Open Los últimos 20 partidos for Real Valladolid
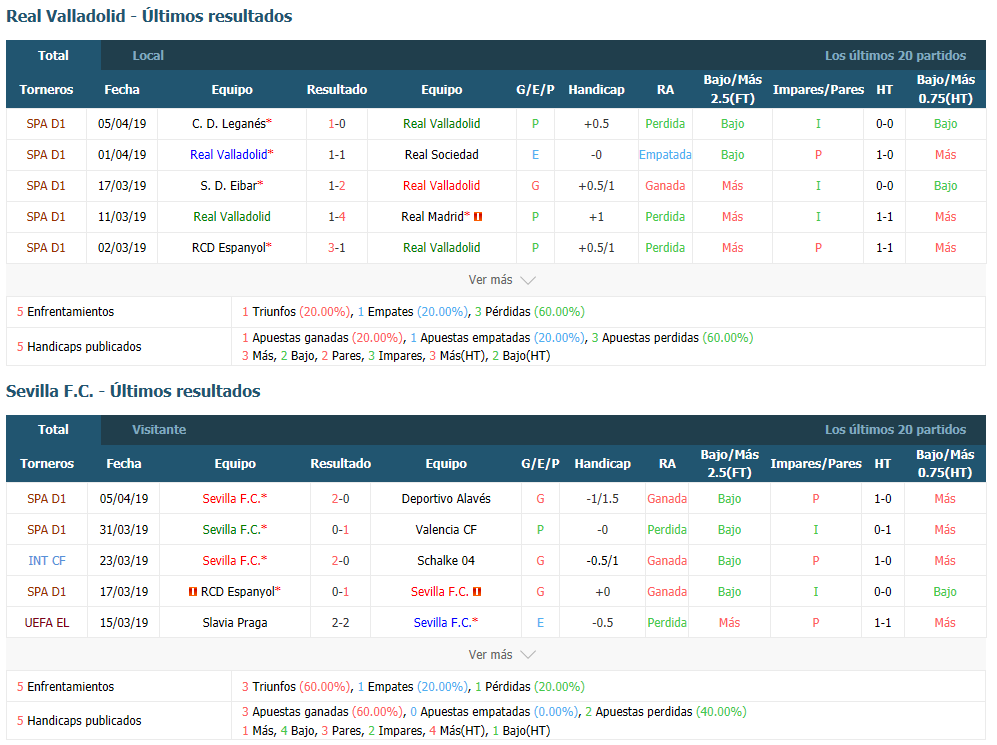This screenshot has width=997, height=745. pyautogui.click(x=895, y=55)
